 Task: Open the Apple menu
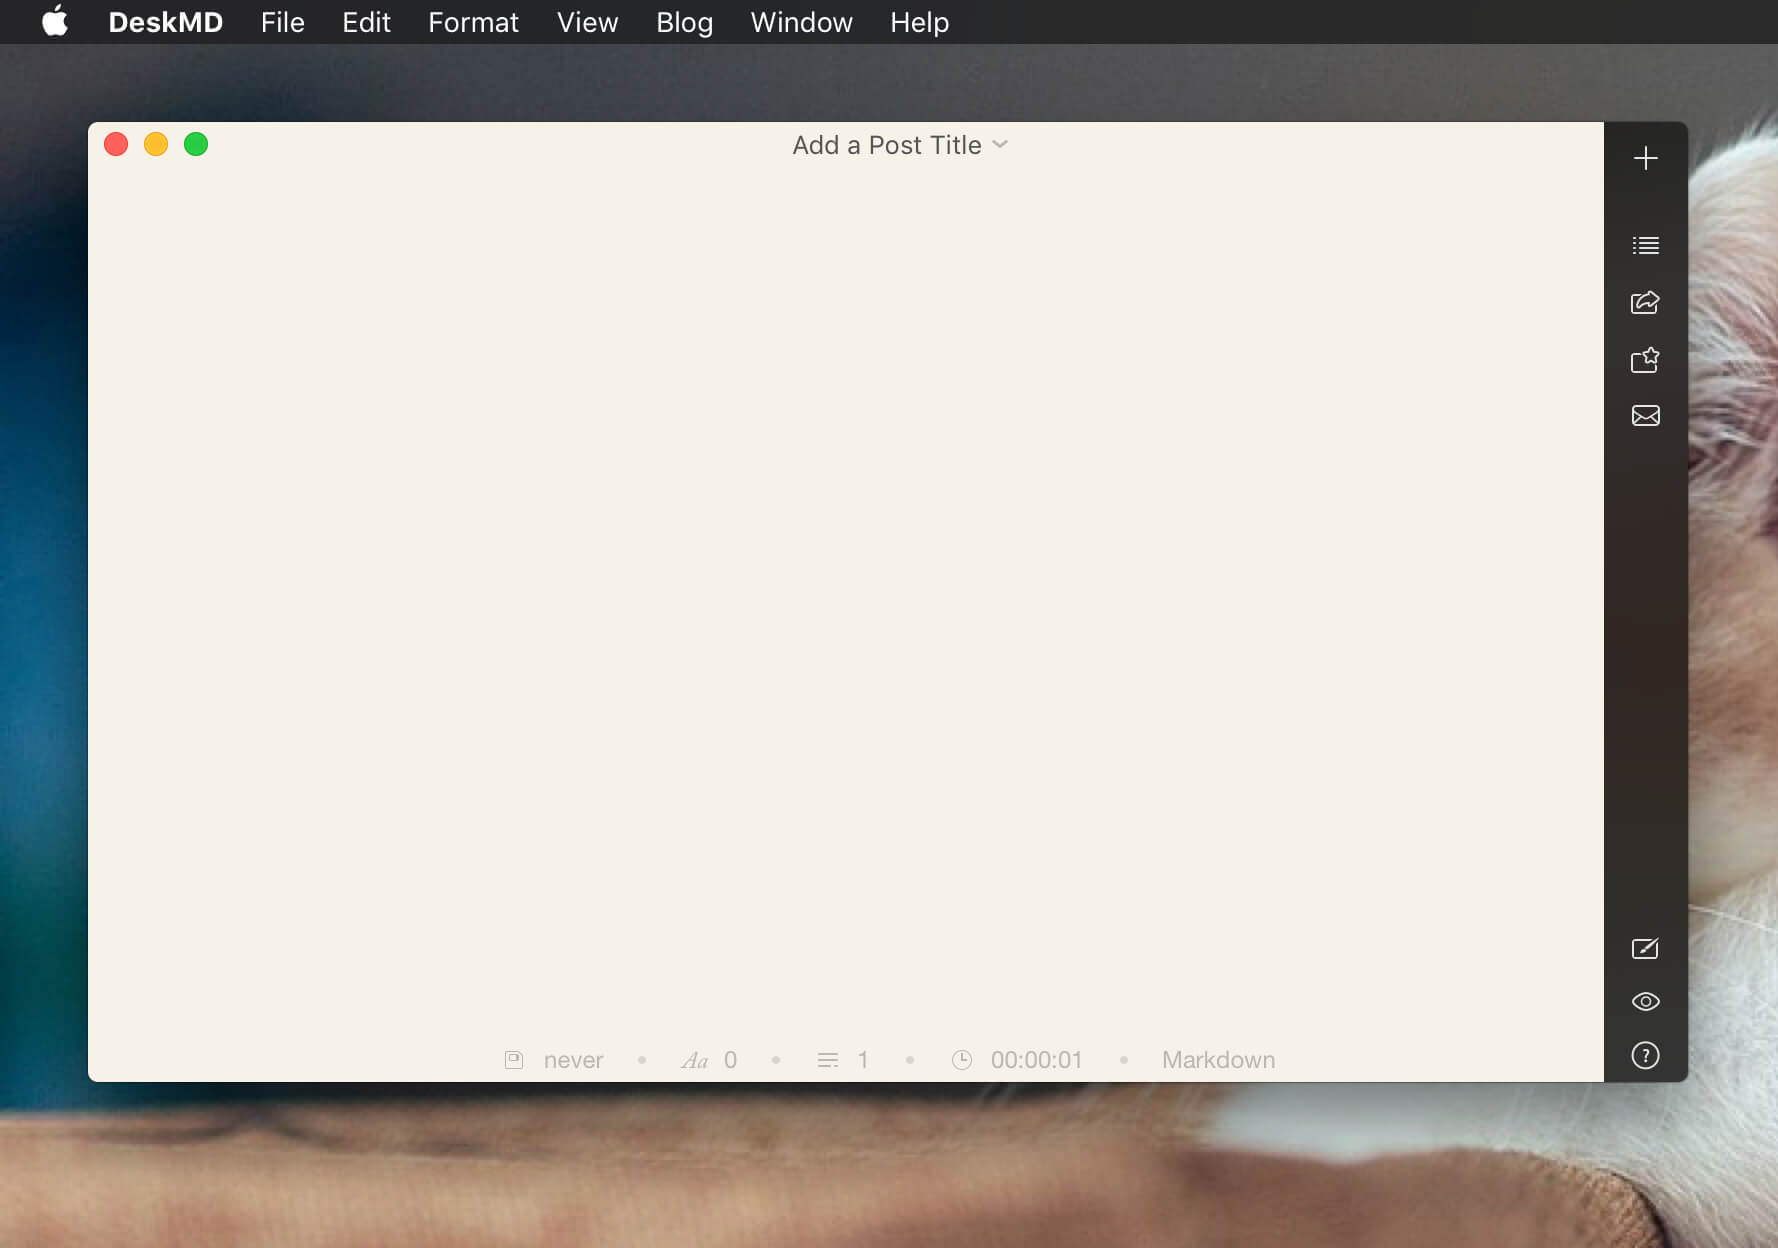click(x=55, y=22)
